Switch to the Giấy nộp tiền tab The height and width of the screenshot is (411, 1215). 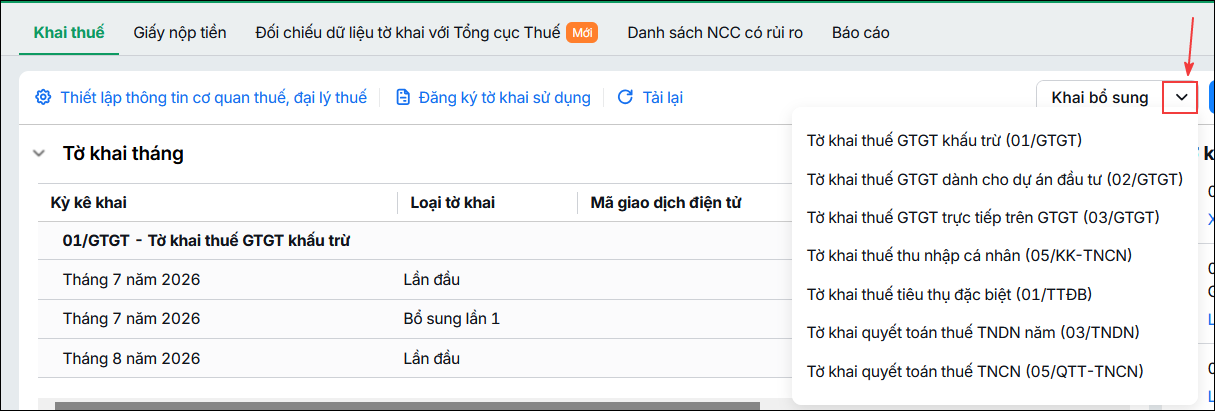pyautogui.click(x=179, y=32)
